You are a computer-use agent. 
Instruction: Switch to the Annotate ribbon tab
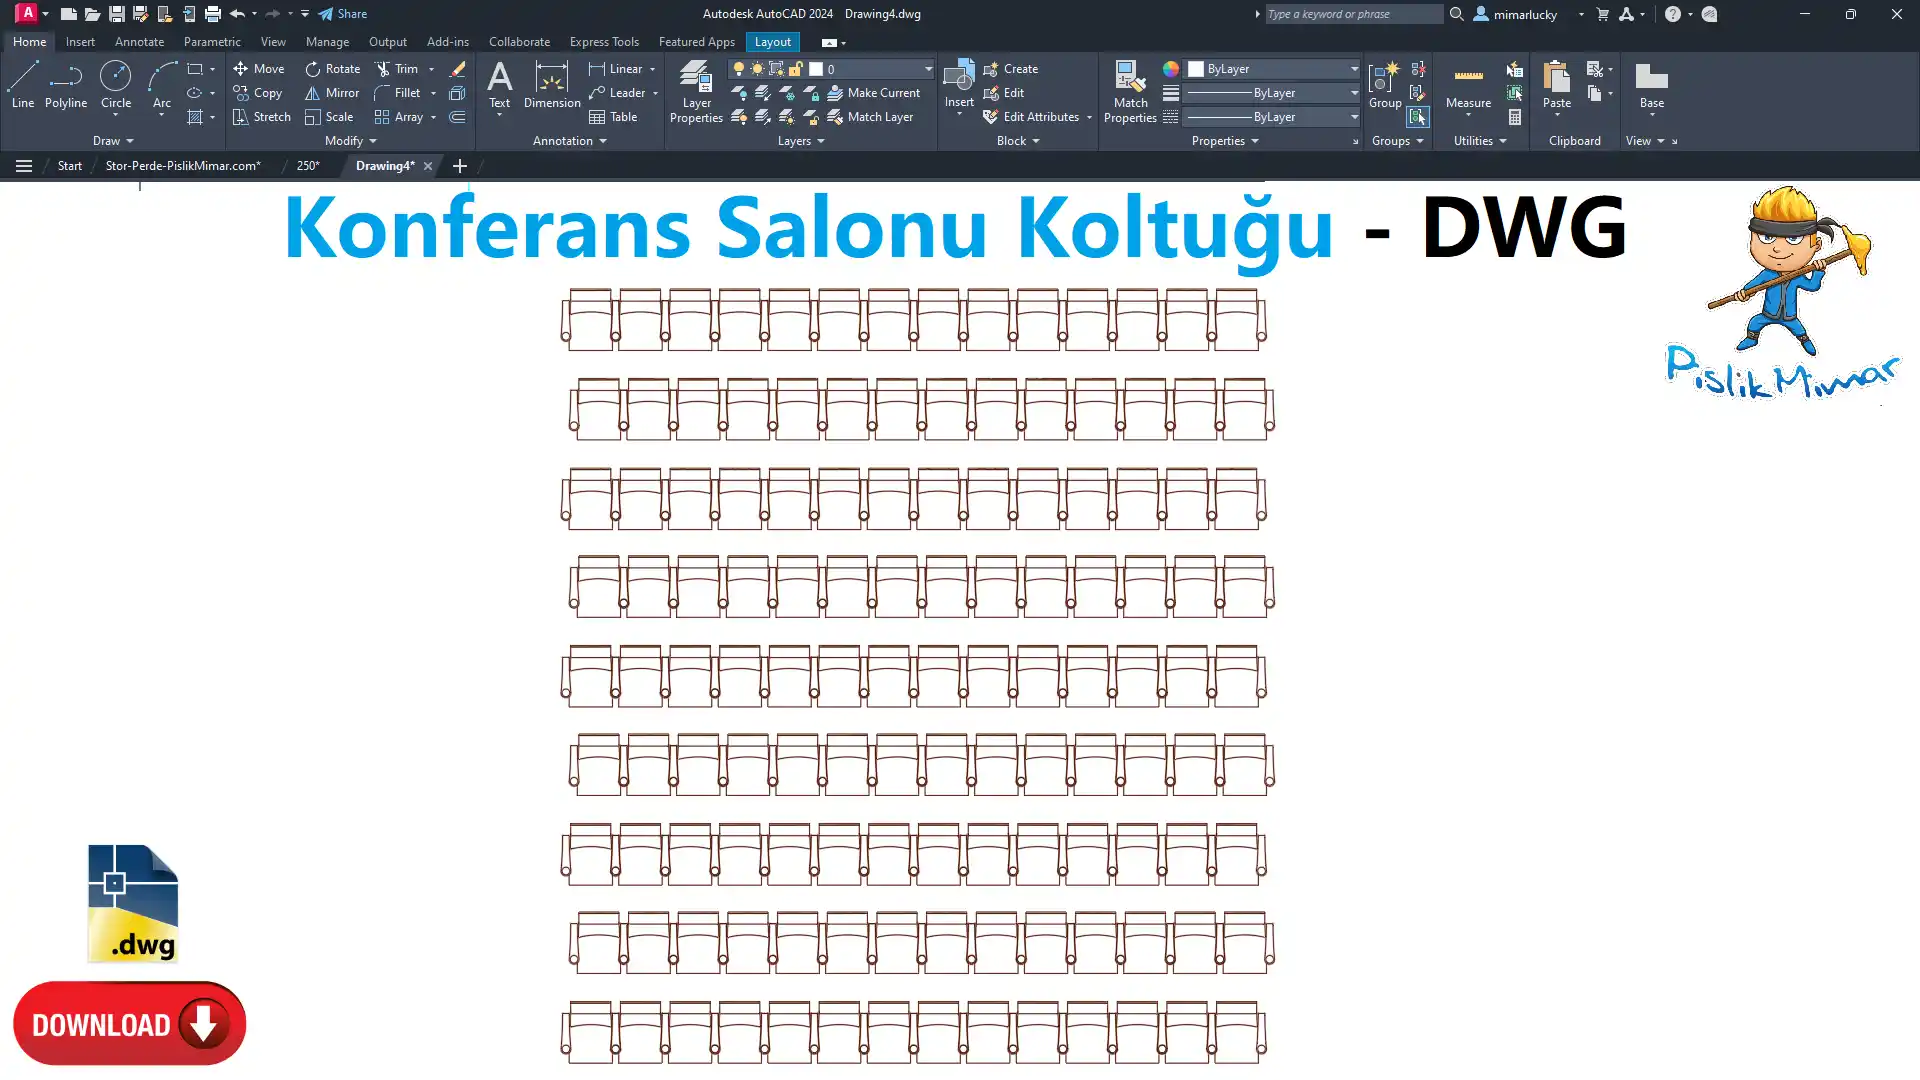tap(139, 42)
